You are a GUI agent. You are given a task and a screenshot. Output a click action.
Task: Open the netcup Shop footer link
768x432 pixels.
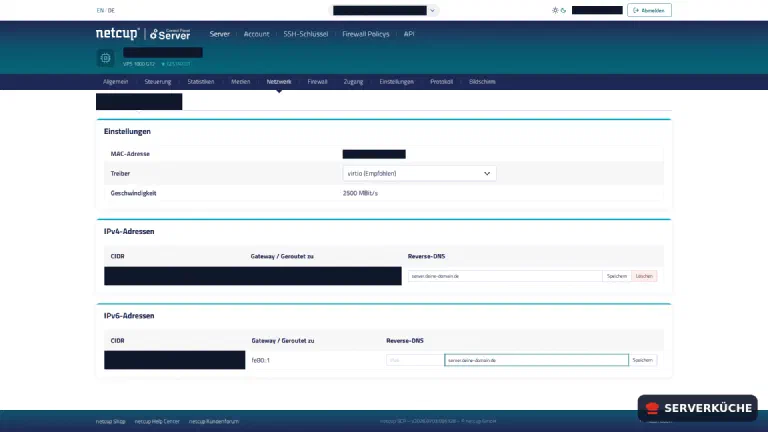tap(111, 421)
